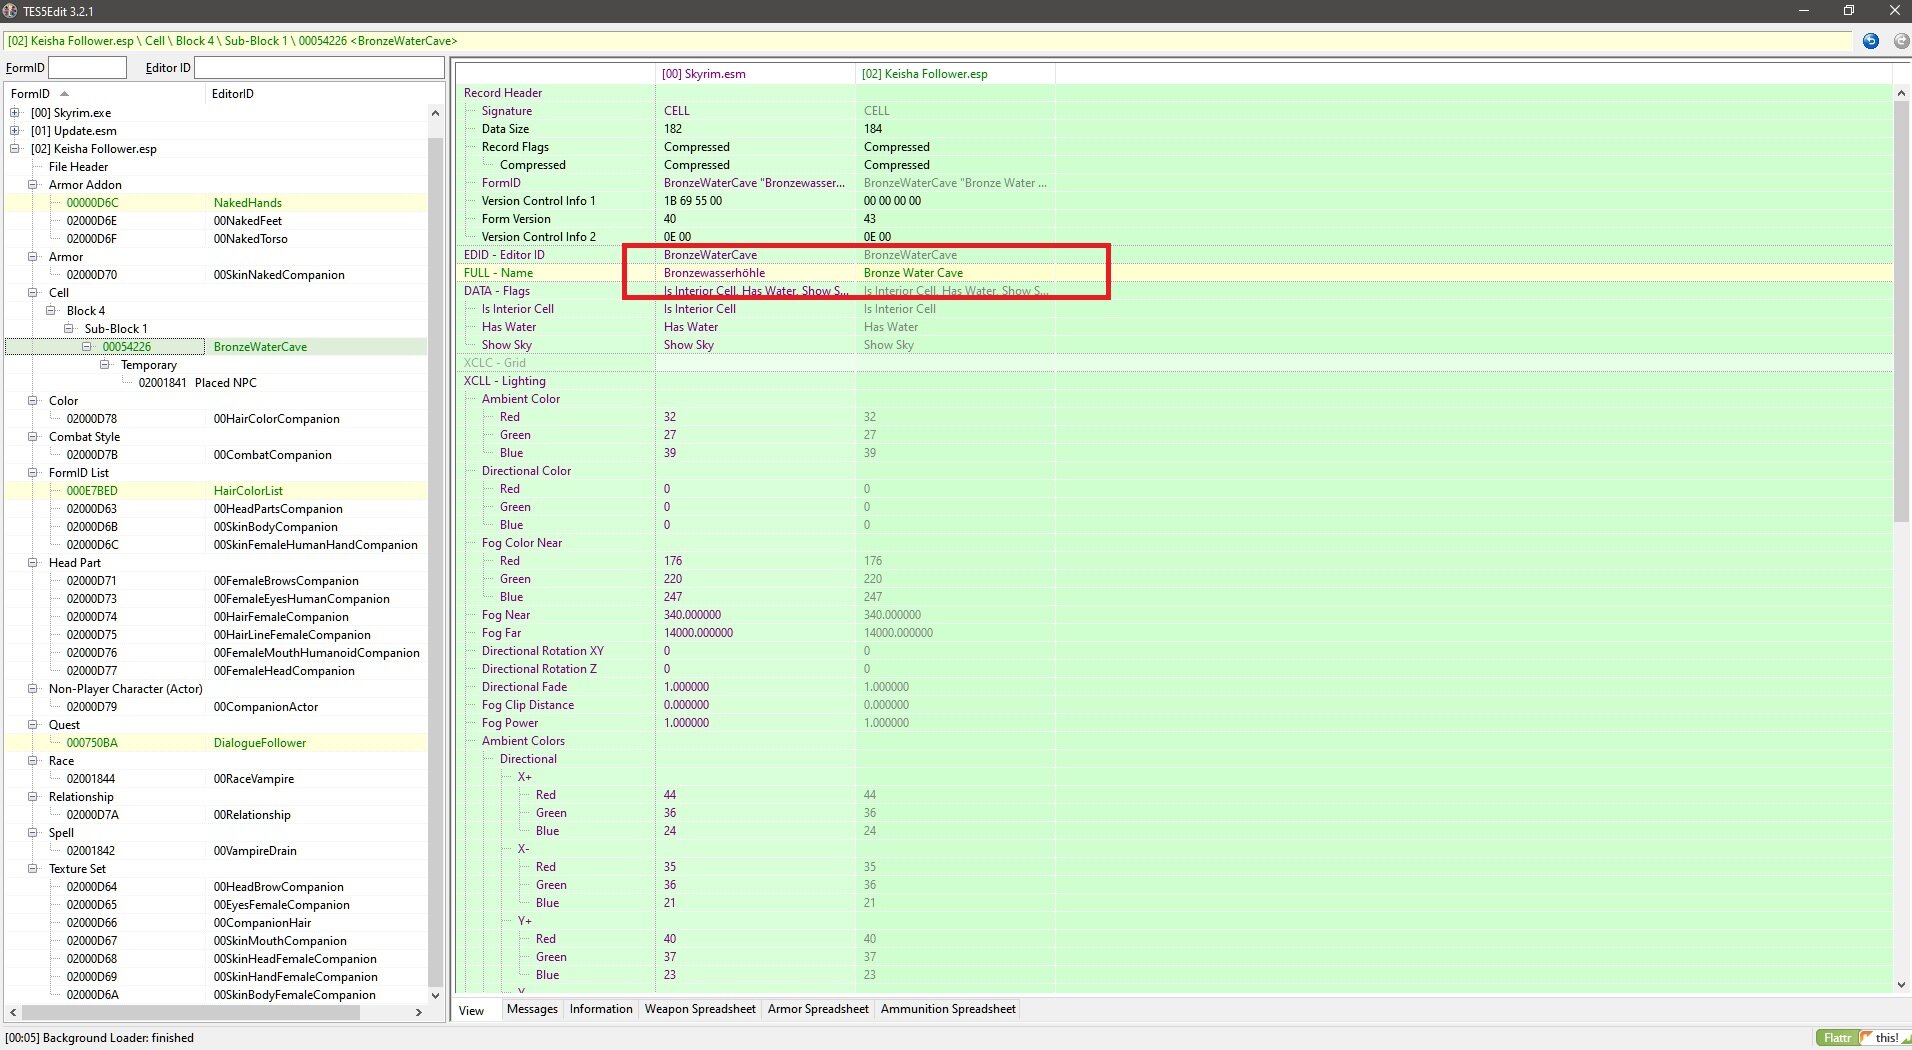Select the 00CombatCompanion record
This screenshot has height=1050, width=1912.
tap(216, 455)
